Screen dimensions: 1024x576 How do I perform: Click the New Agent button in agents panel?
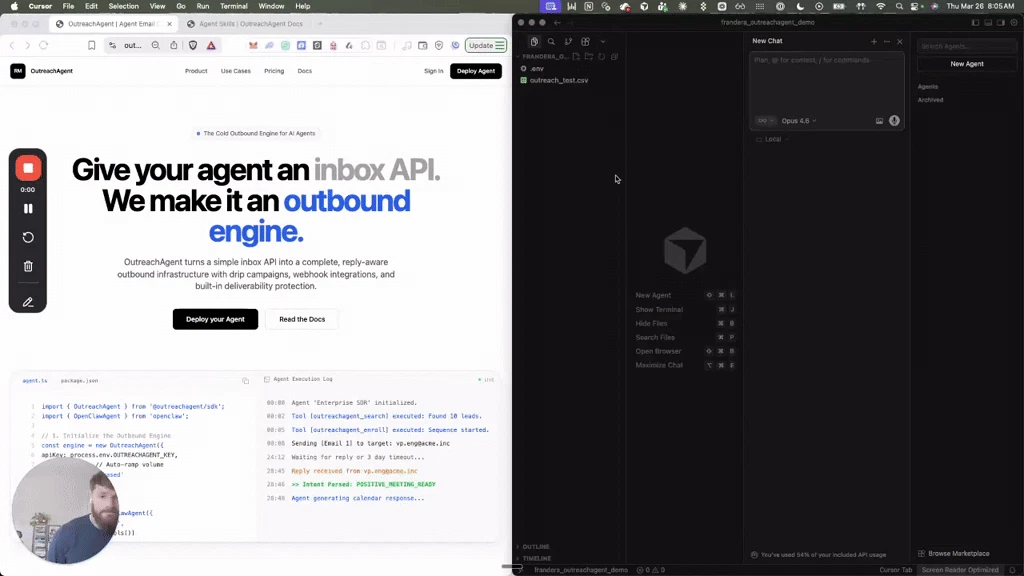[967, 64]
